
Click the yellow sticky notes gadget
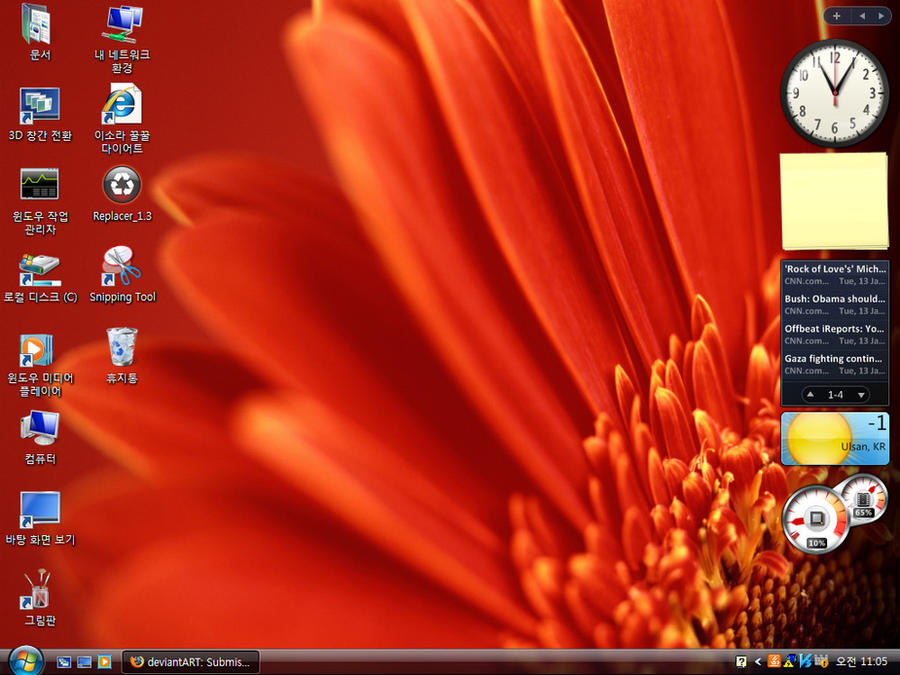click(835, 201)
